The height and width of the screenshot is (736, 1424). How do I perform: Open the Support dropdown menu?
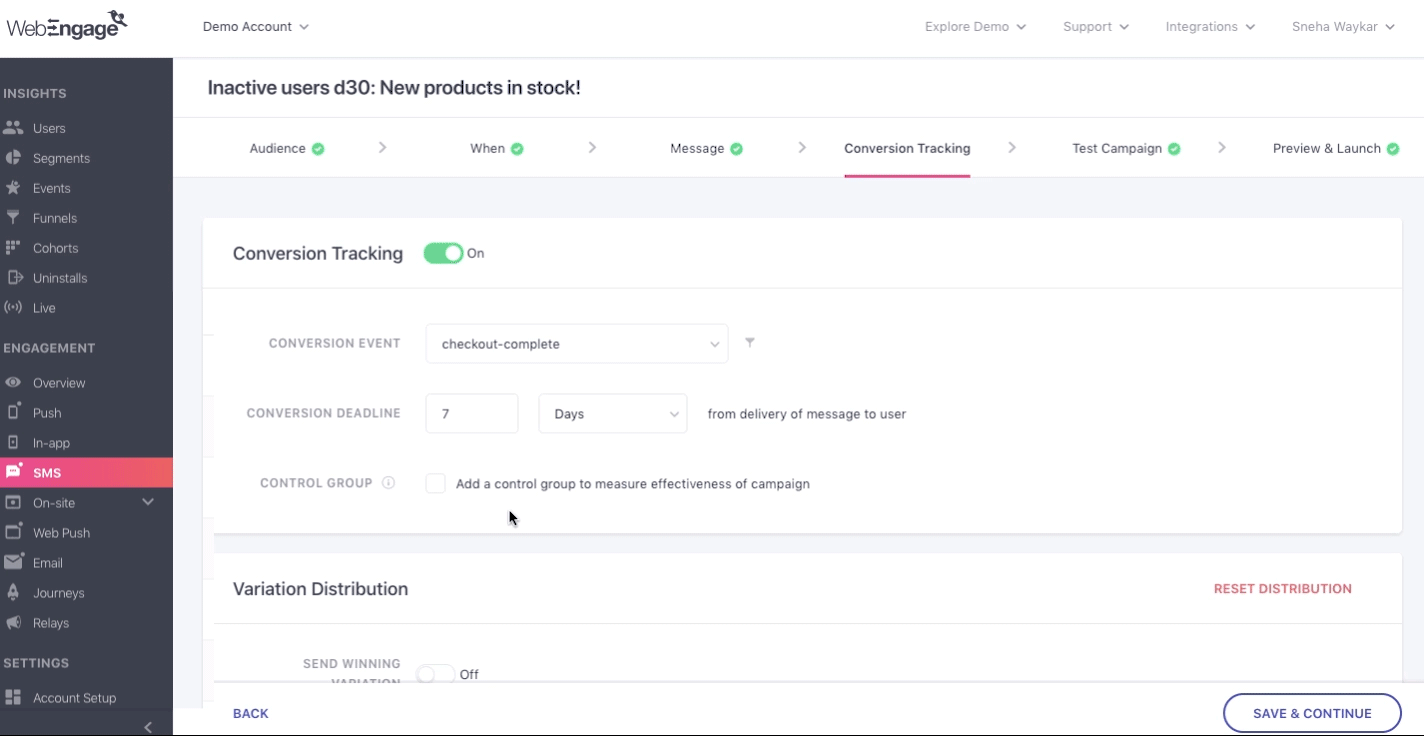tap(1096, 27)
